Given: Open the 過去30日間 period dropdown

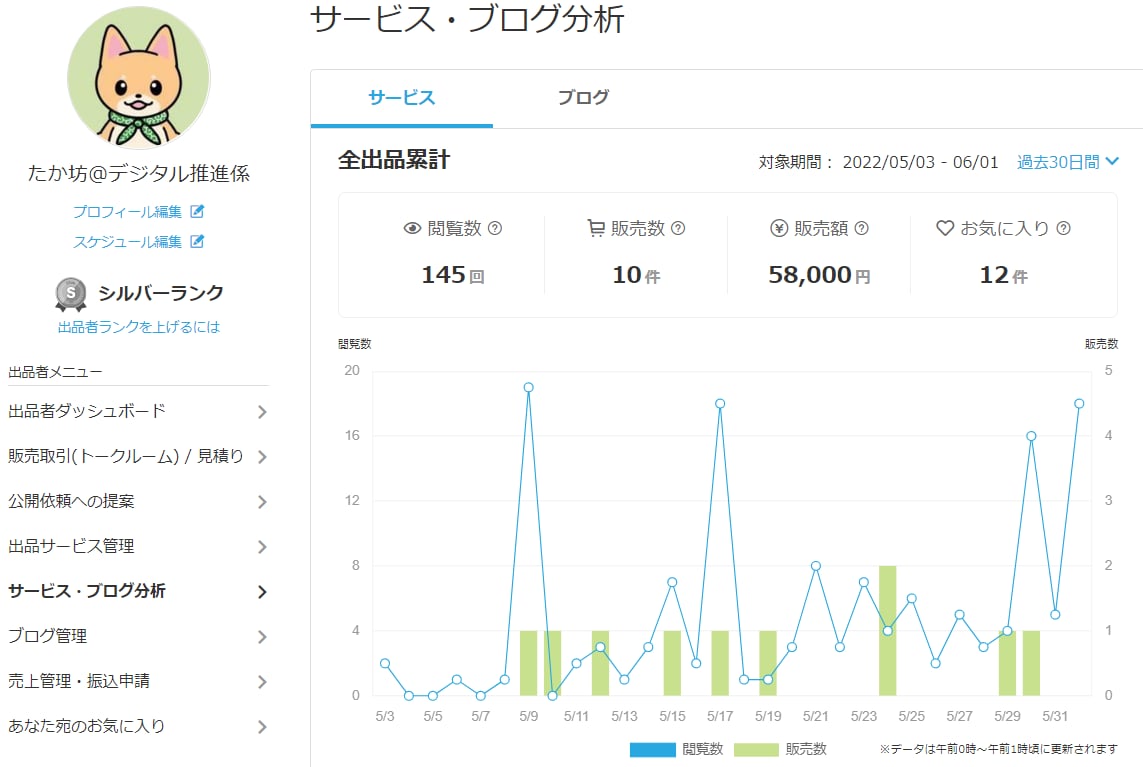Looking at the screenshot, I should click(x=1068, y=162).
